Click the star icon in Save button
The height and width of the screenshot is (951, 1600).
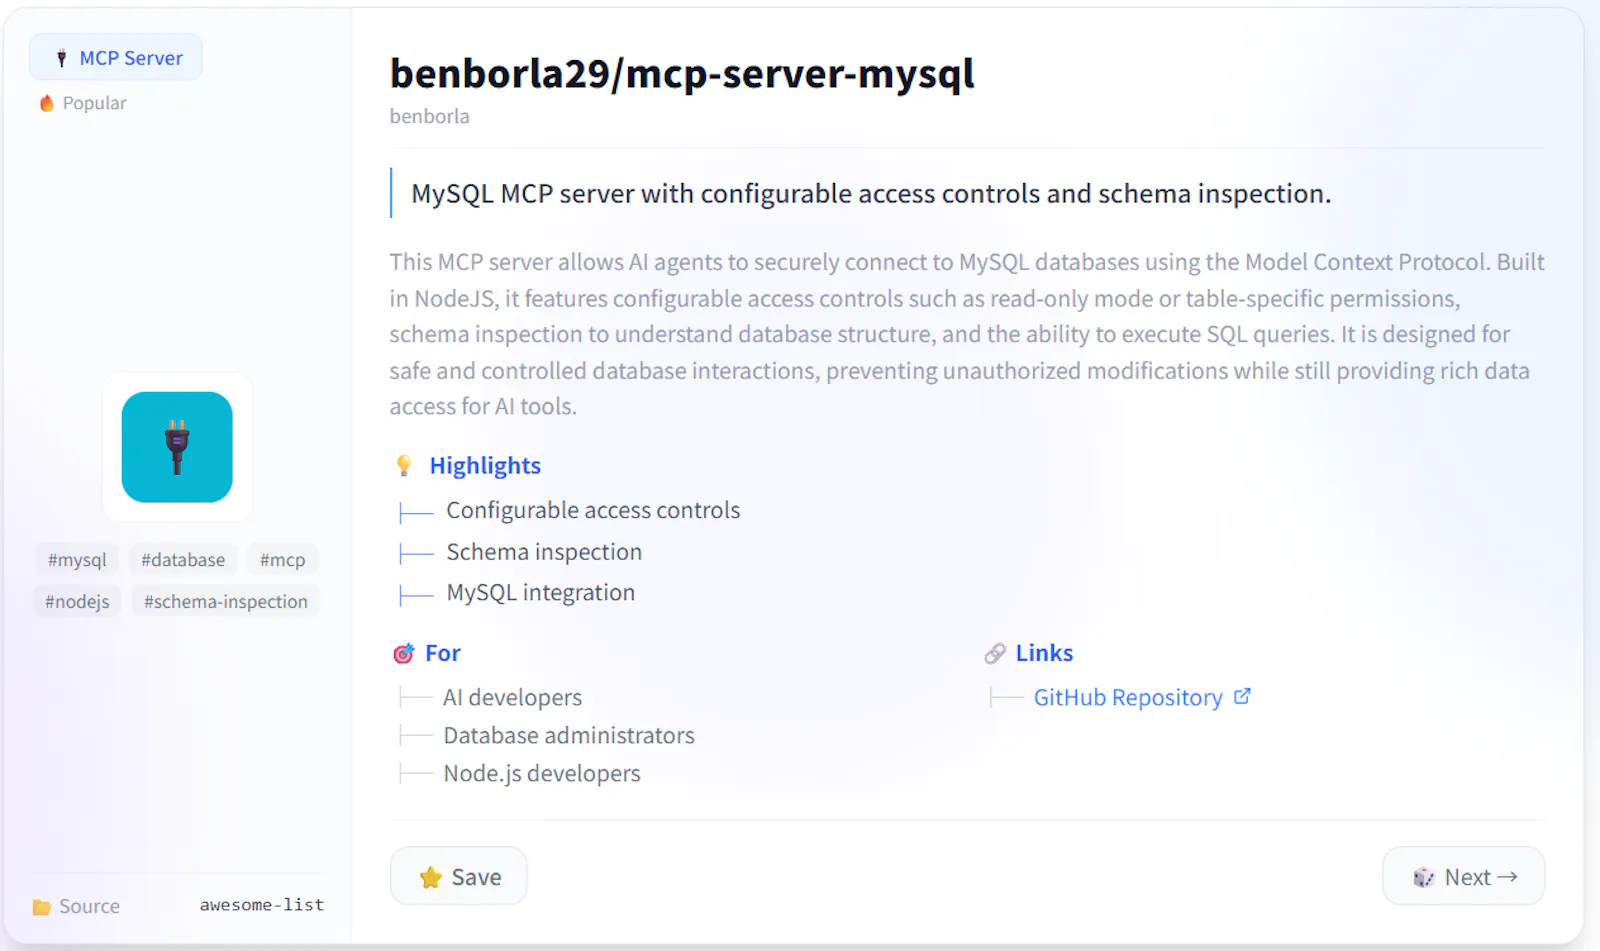(431, 878)
